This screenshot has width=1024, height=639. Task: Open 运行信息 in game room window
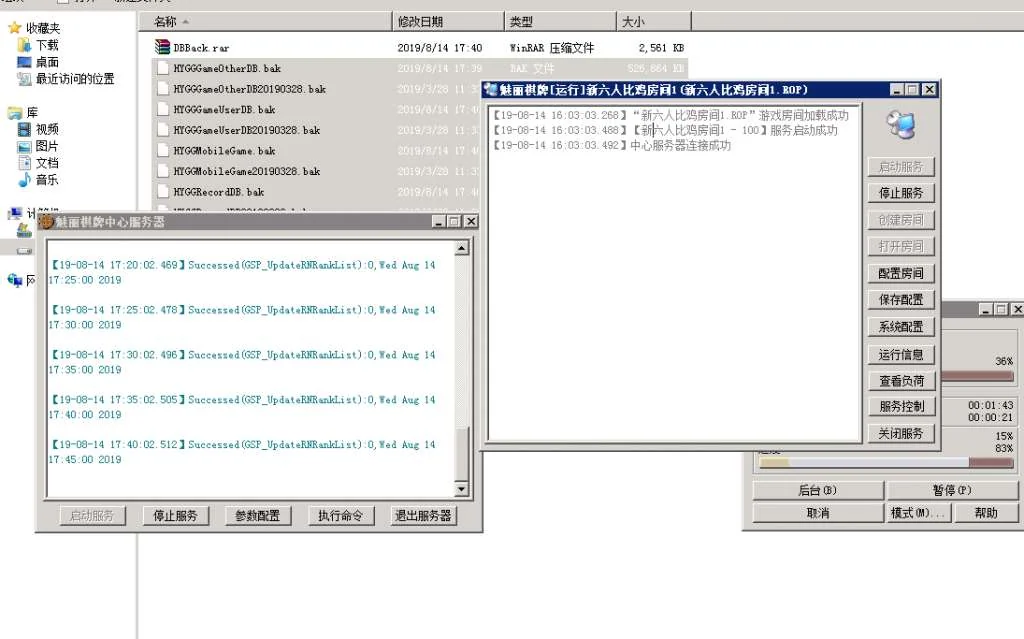click(901, 354)
